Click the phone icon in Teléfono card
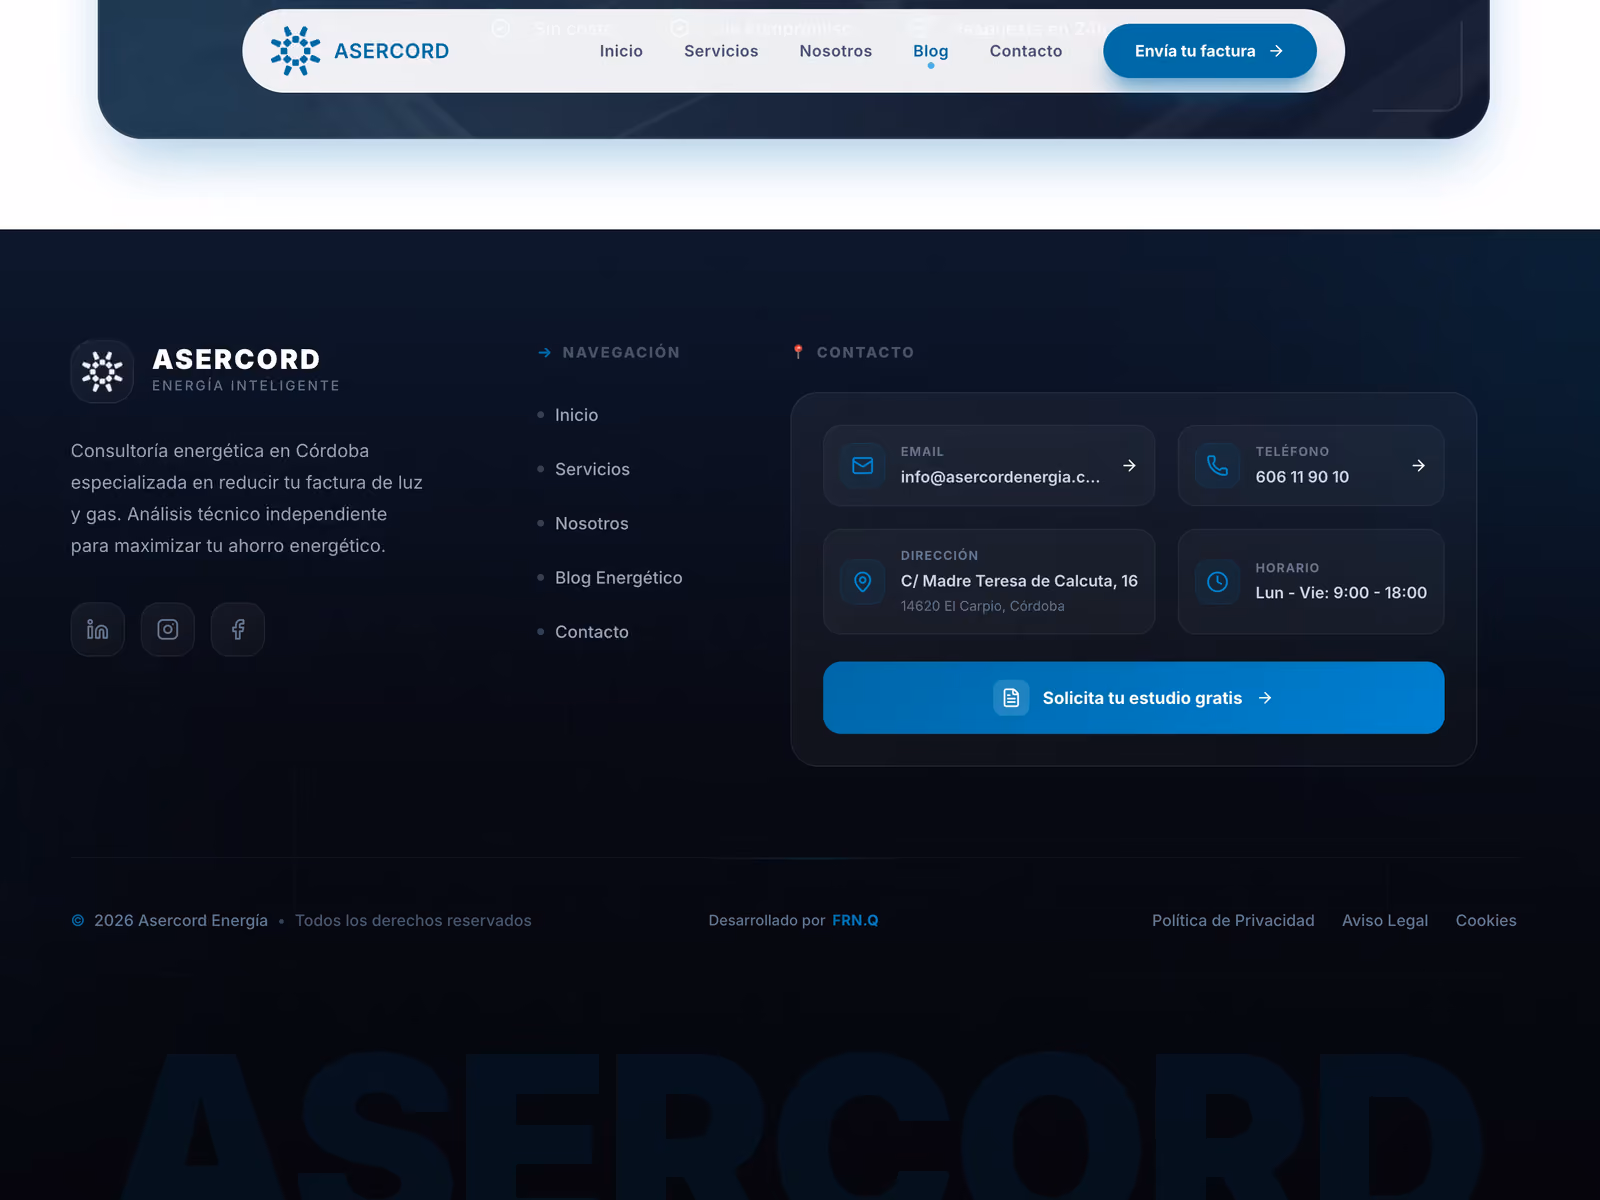Screen dimensions: 1600x1200 coord(1217,465)
